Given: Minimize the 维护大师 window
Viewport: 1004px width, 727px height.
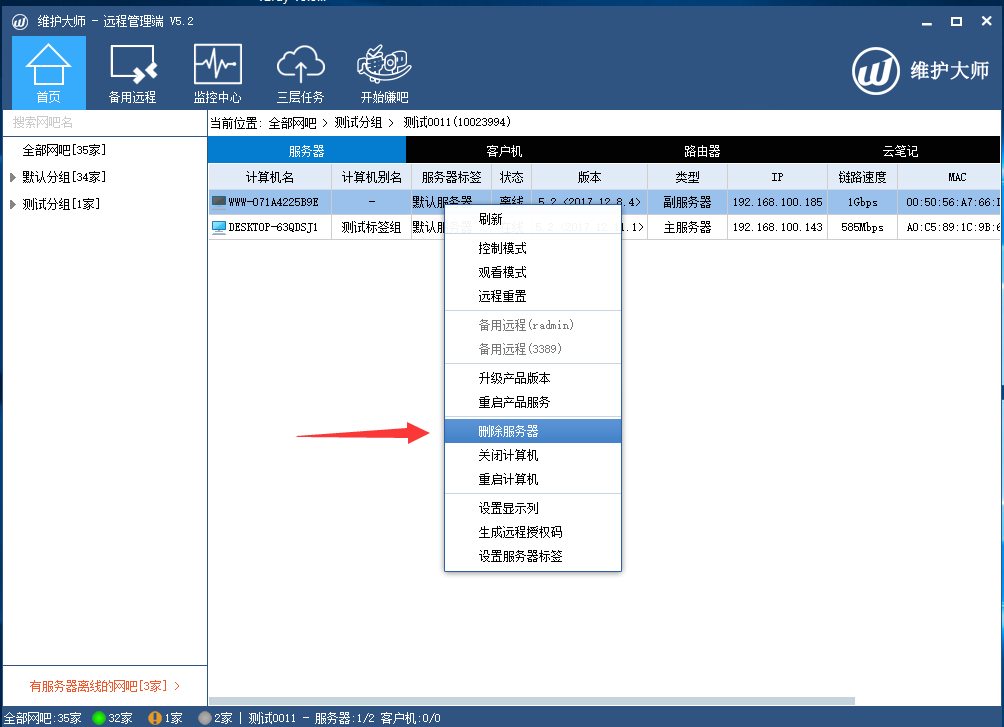Looking at the screenshot, I should [927, 22].
